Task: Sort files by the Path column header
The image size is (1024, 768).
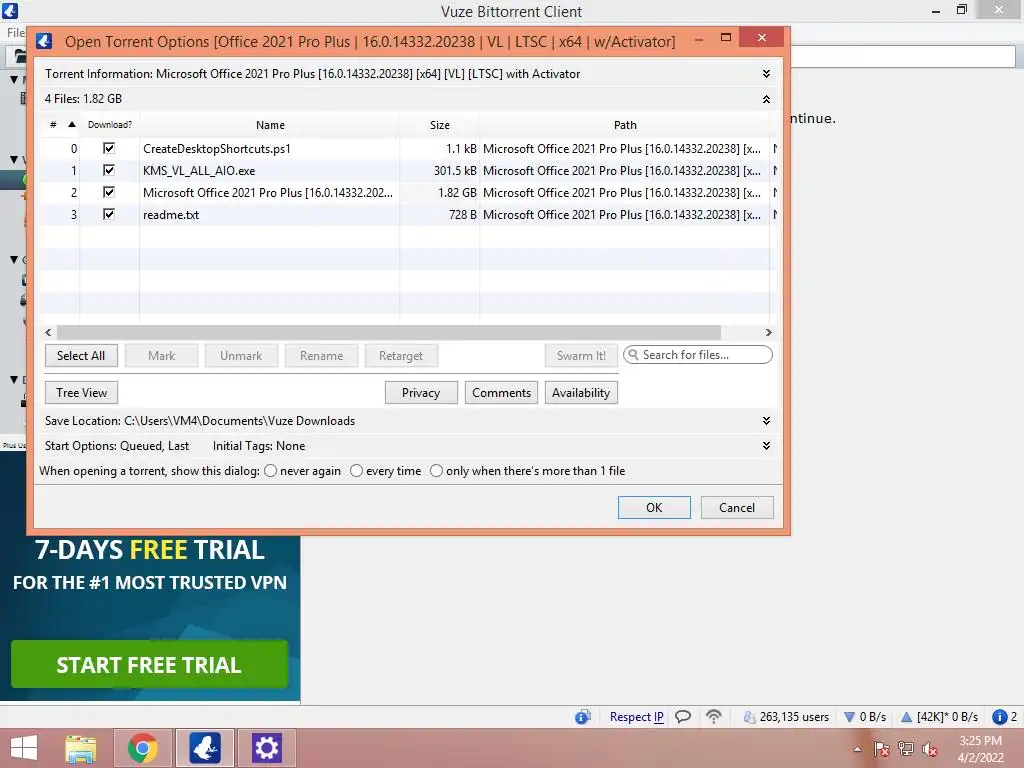Action: pos(624,125)
